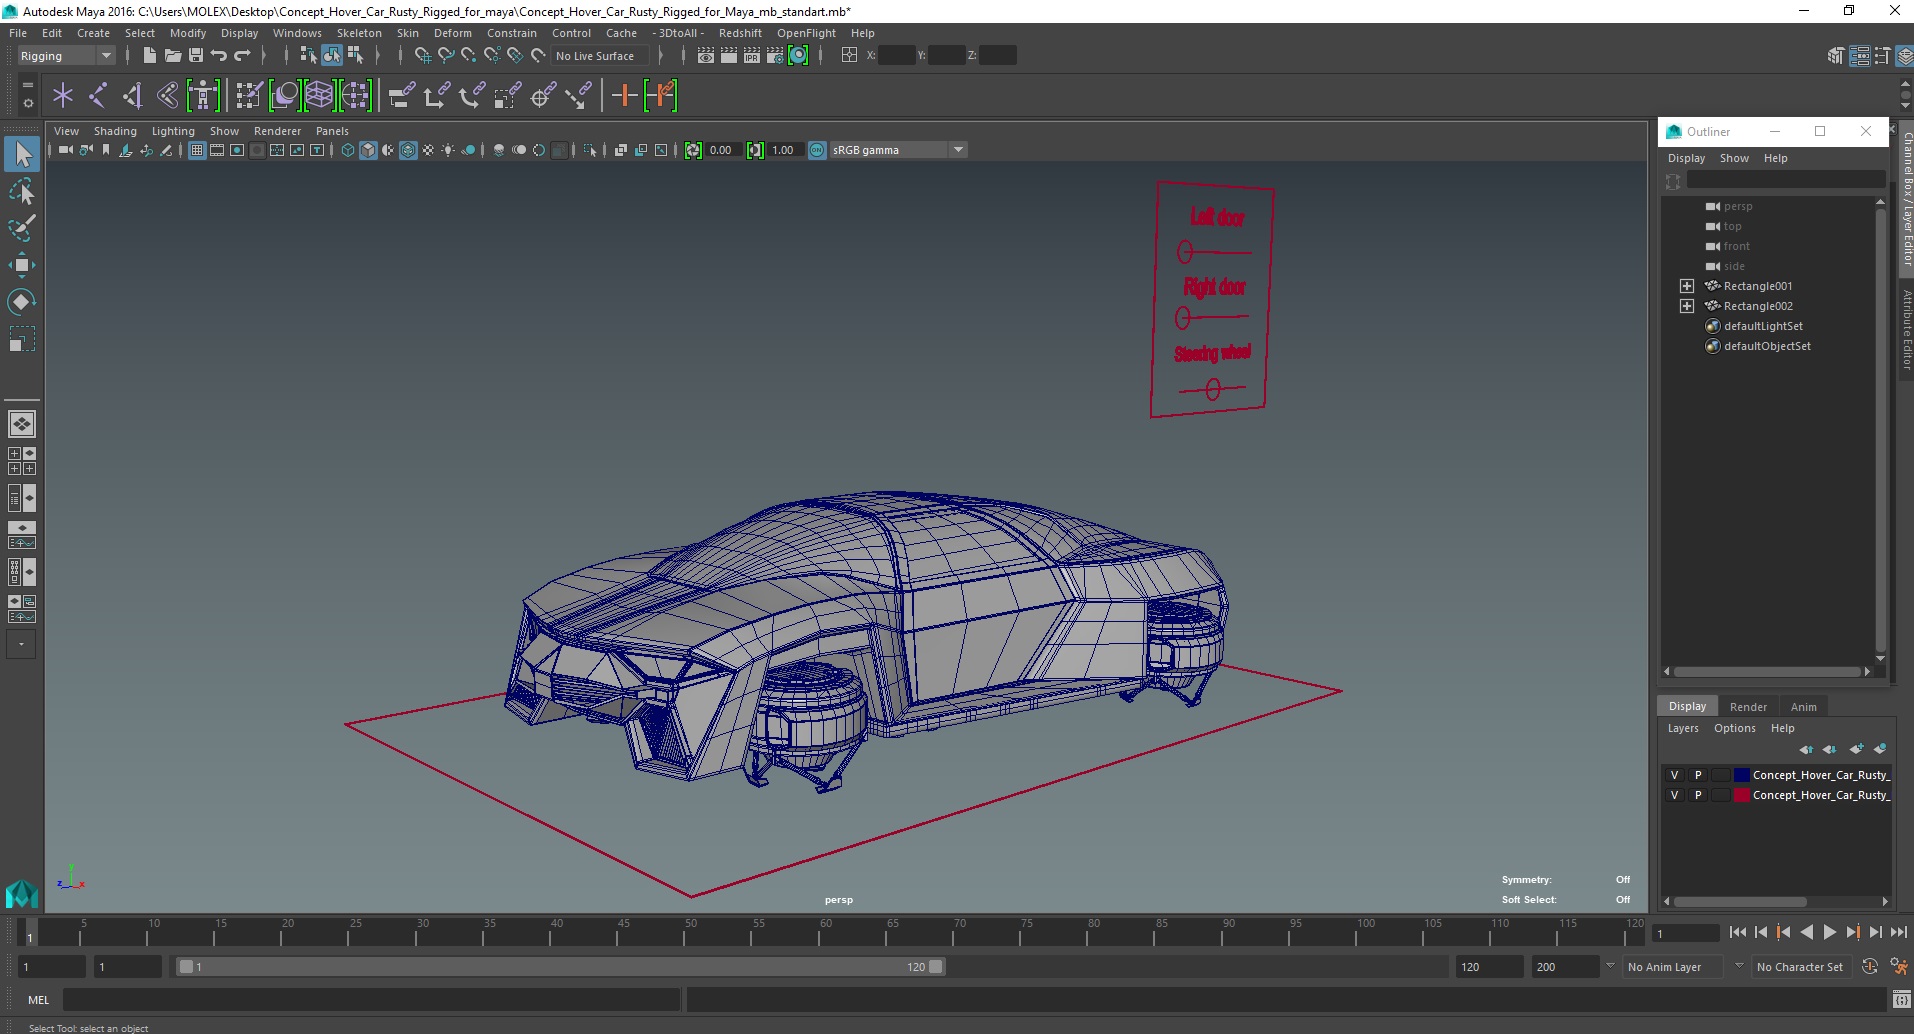
Task: Click the Outliner search field
Action: (x=1785, y=180)
